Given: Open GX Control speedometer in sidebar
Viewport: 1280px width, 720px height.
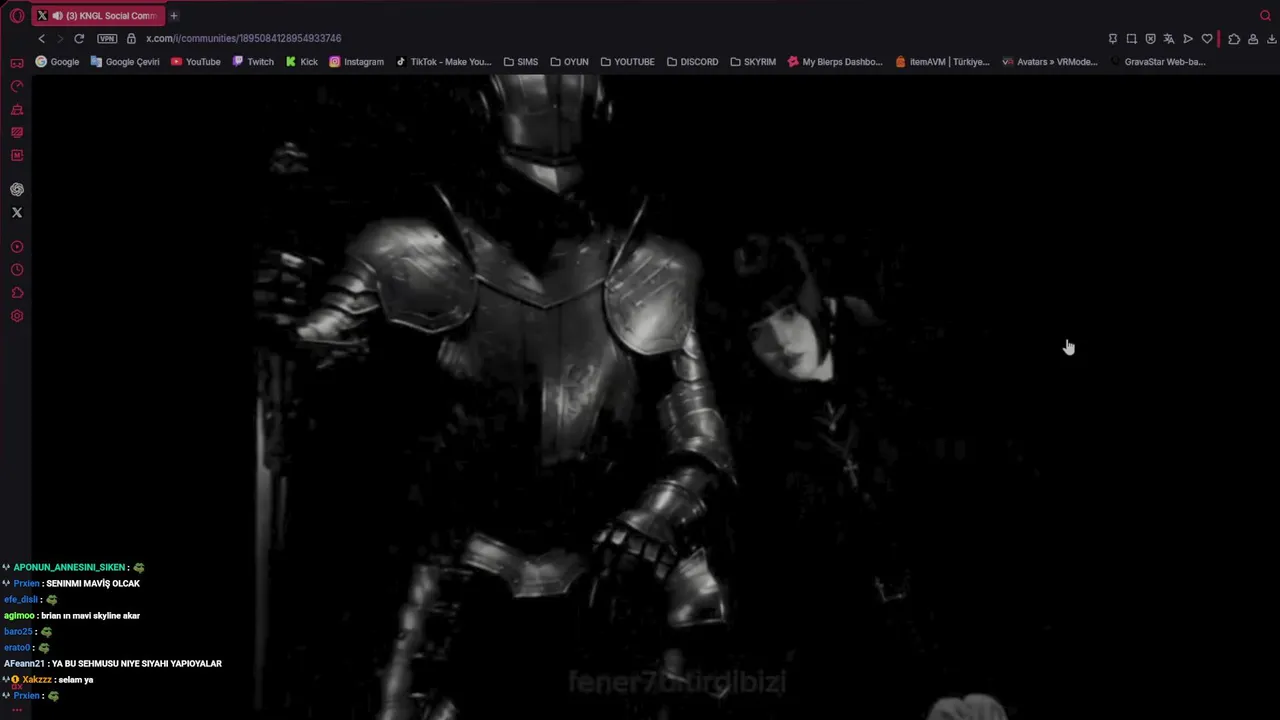Looking at the screenshot, I should tap(17, 86).
